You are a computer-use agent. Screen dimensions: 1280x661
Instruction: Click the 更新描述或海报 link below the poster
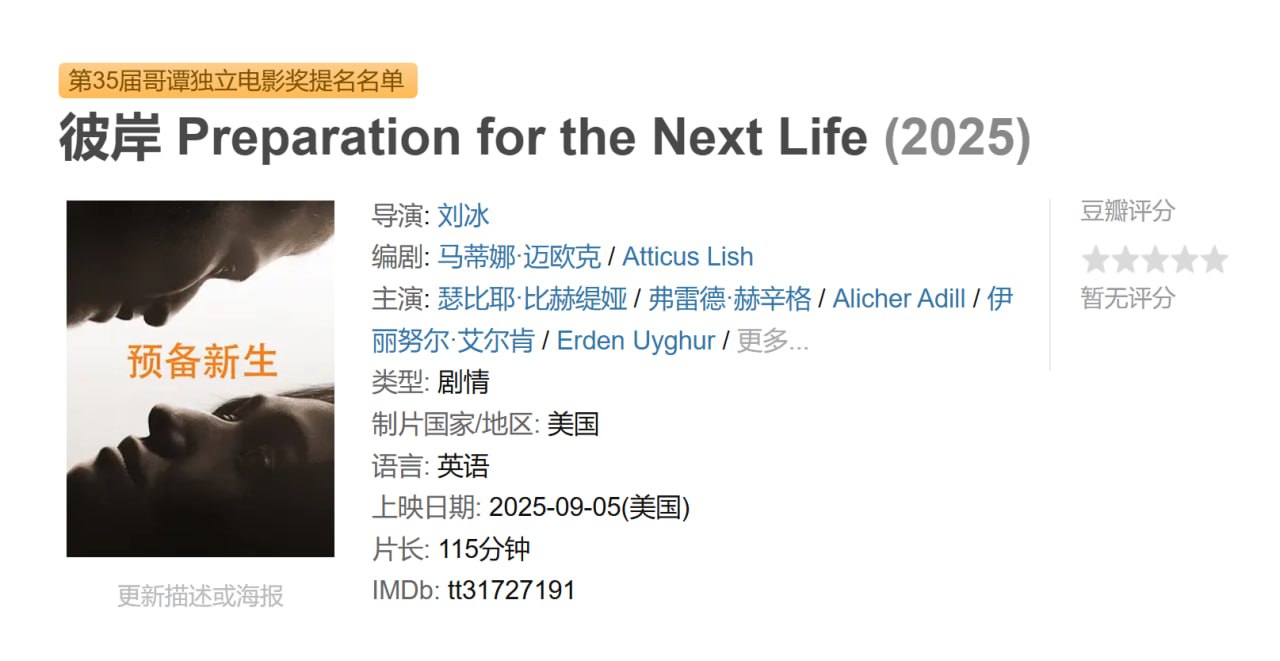(x=200, y=596)
